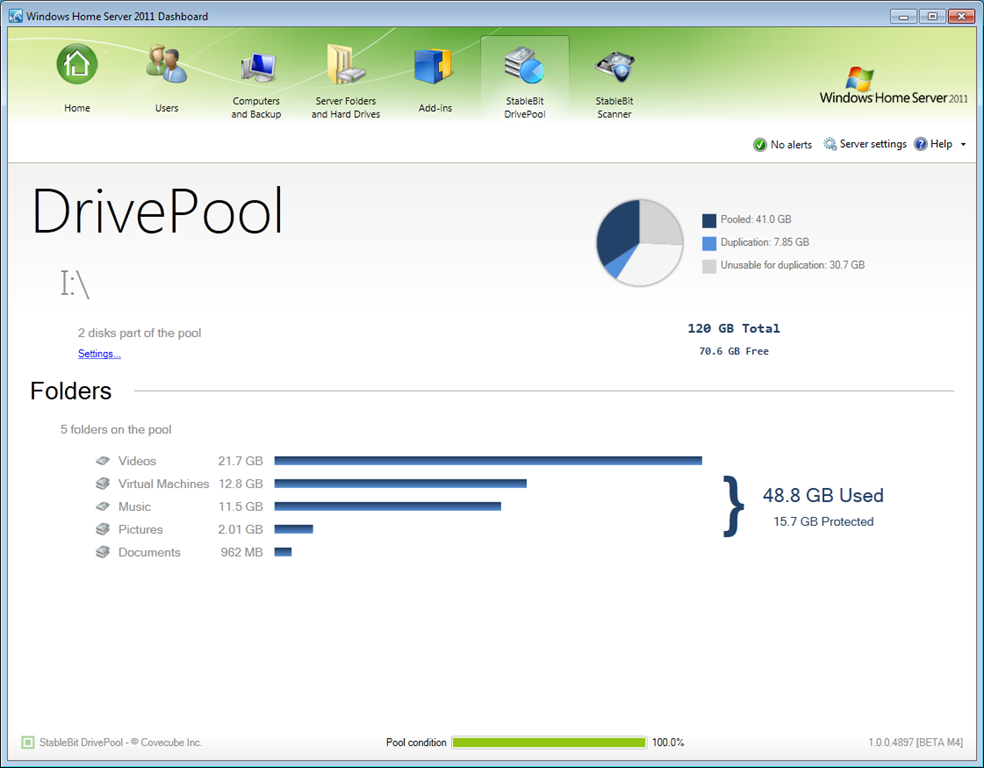Click the No alerts text
This screenshot has width=984, height=768.
tap(791, 145)
